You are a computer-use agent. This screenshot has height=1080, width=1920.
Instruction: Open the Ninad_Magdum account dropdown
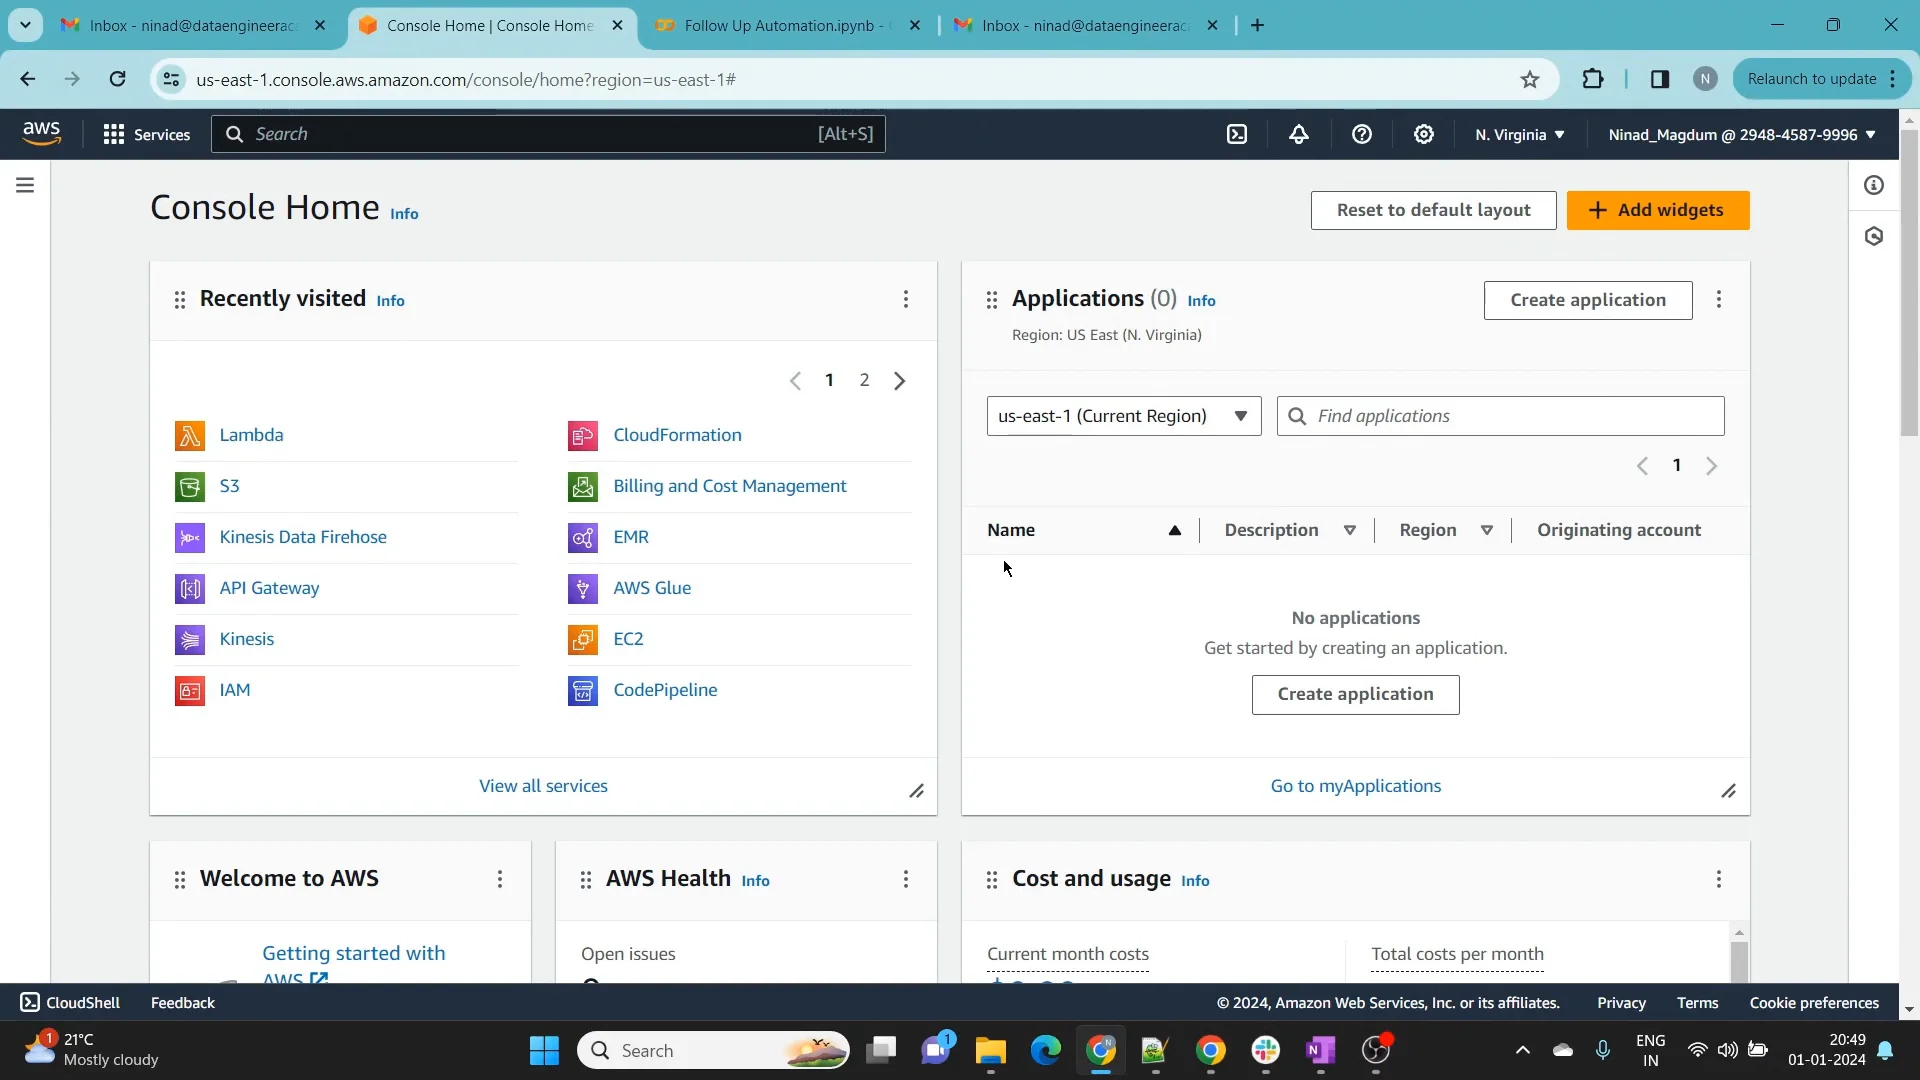(x=1742, y=134)
